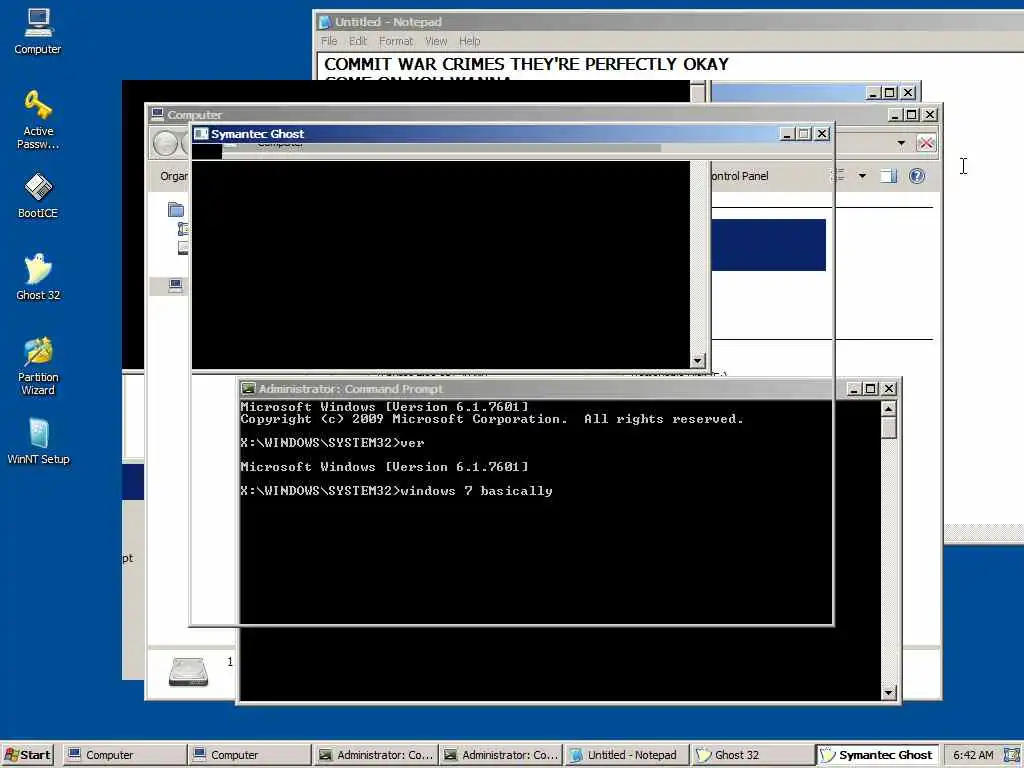This screenshot has width=1024, height=768.
Task: Click Command Prompt scrollbar down arrow
Action: point(888,692)
